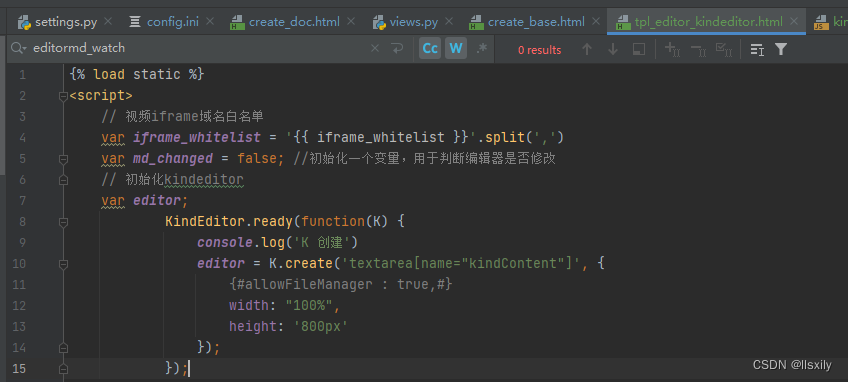
Task: Toggle fold marker on line 5
Action: pyautogui.click(x=63, y=159)
